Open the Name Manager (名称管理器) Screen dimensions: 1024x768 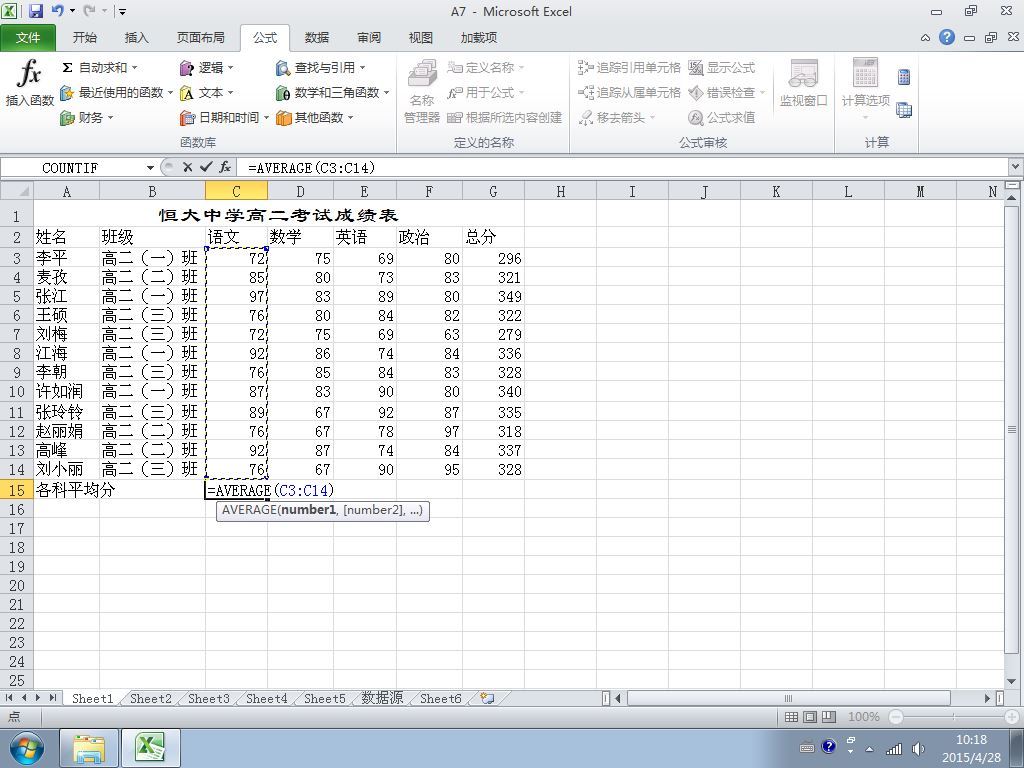click(x=422, y=91)
